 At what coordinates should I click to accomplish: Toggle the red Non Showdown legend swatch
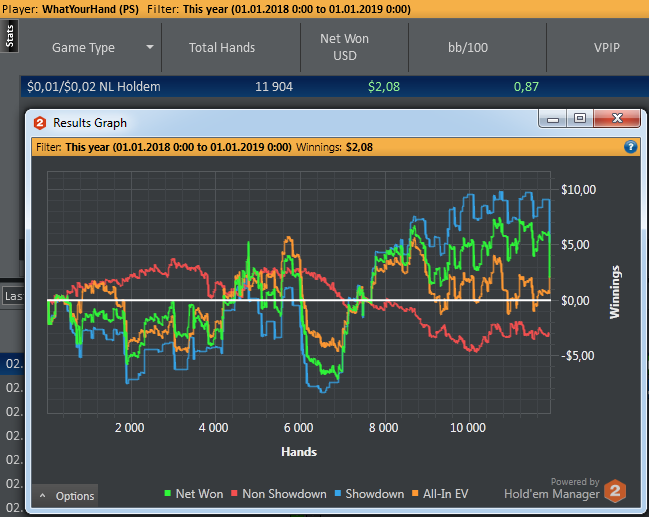[234, 493]
